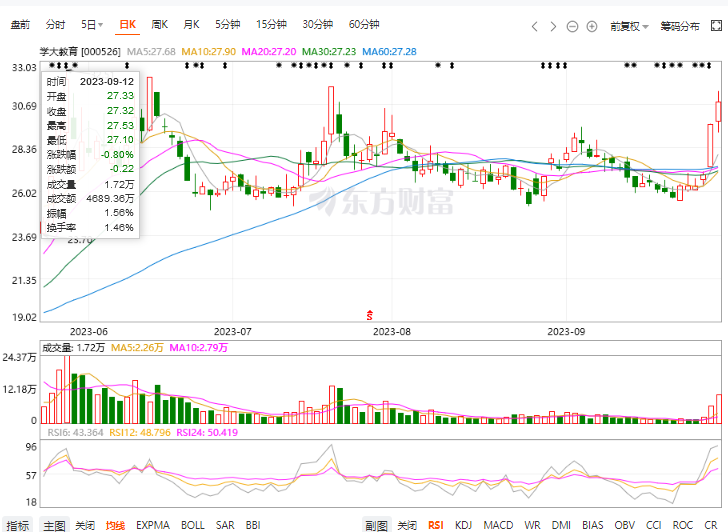The width and height of the screenshot is (728, 532).
Task: Click the previous period left arrow
Action: pos(534,26)
